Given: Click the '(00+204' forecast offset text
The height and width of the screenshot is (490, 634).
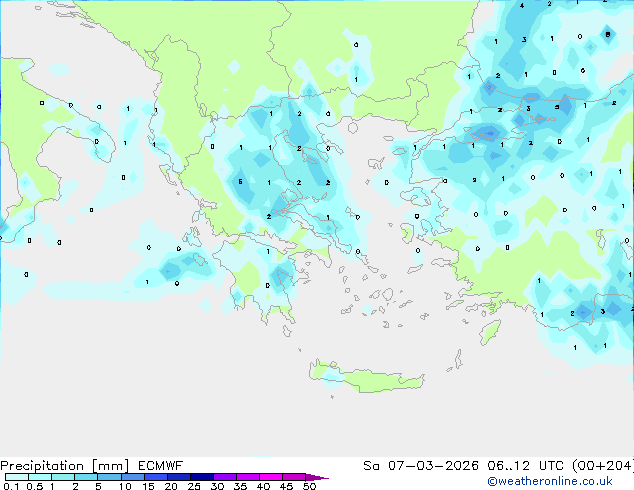Looking at the screenshot, I should pyautogui.click(x=602, y=466).
